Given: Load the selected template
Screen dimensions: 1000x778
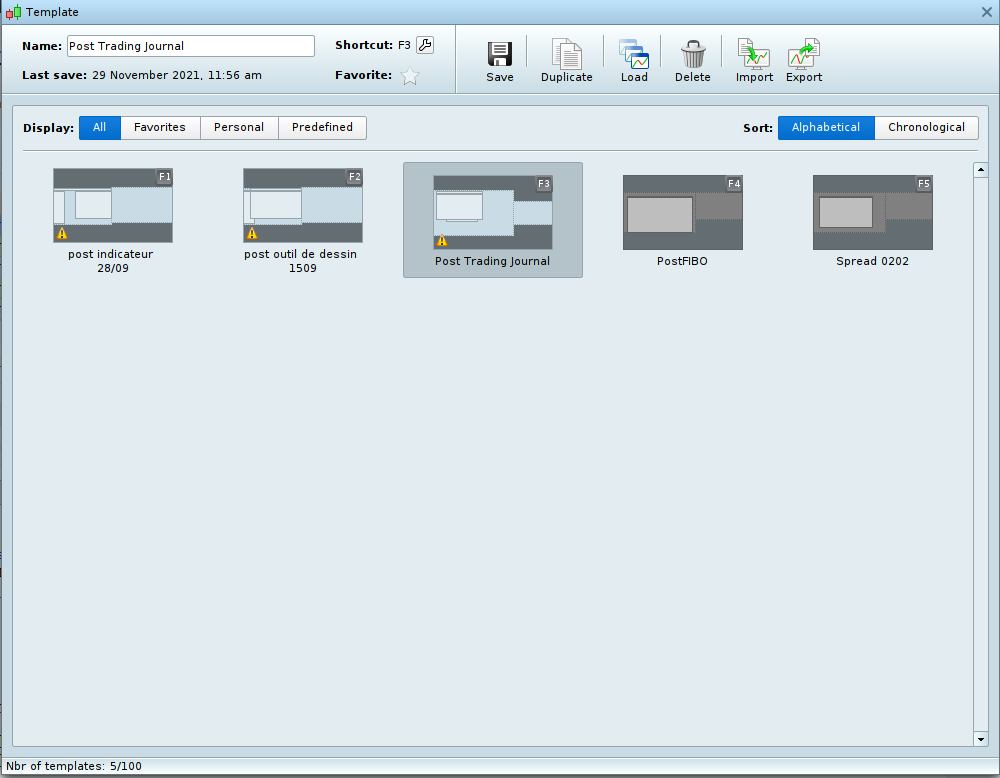Looking at the screenshot, I should [634, 61].
